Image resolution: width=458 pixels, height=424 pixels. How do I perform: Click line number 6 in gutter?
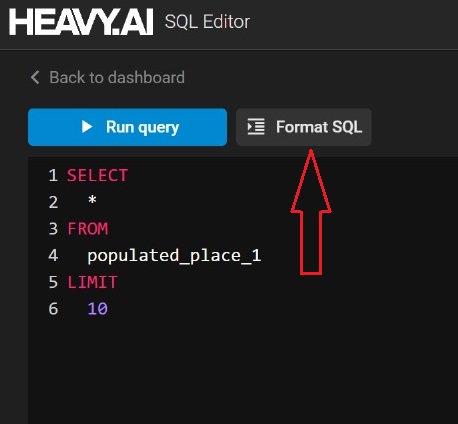pos(53,309)
